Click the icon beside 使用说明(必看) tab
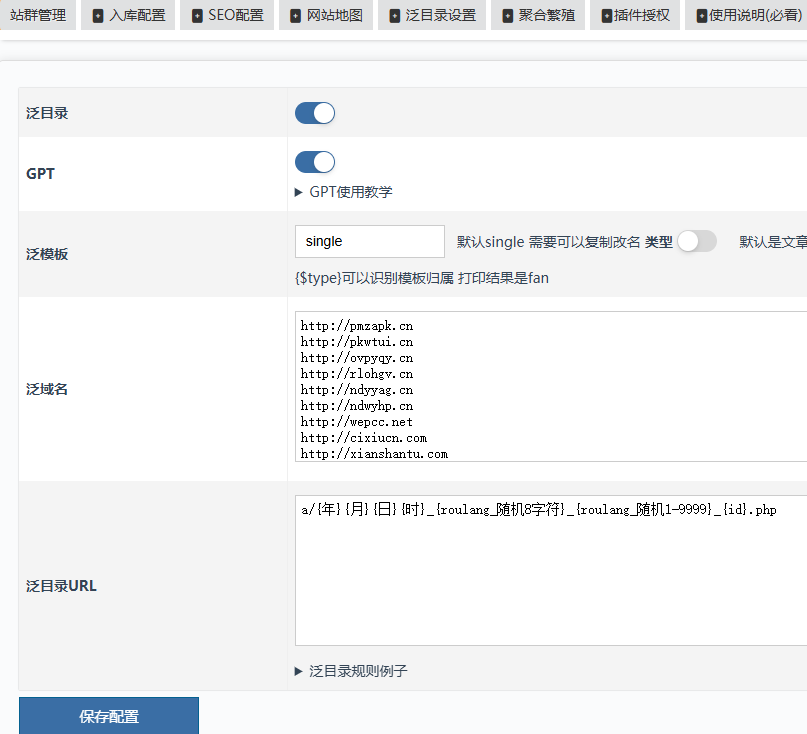807x734 pixels. coord(702,16)
